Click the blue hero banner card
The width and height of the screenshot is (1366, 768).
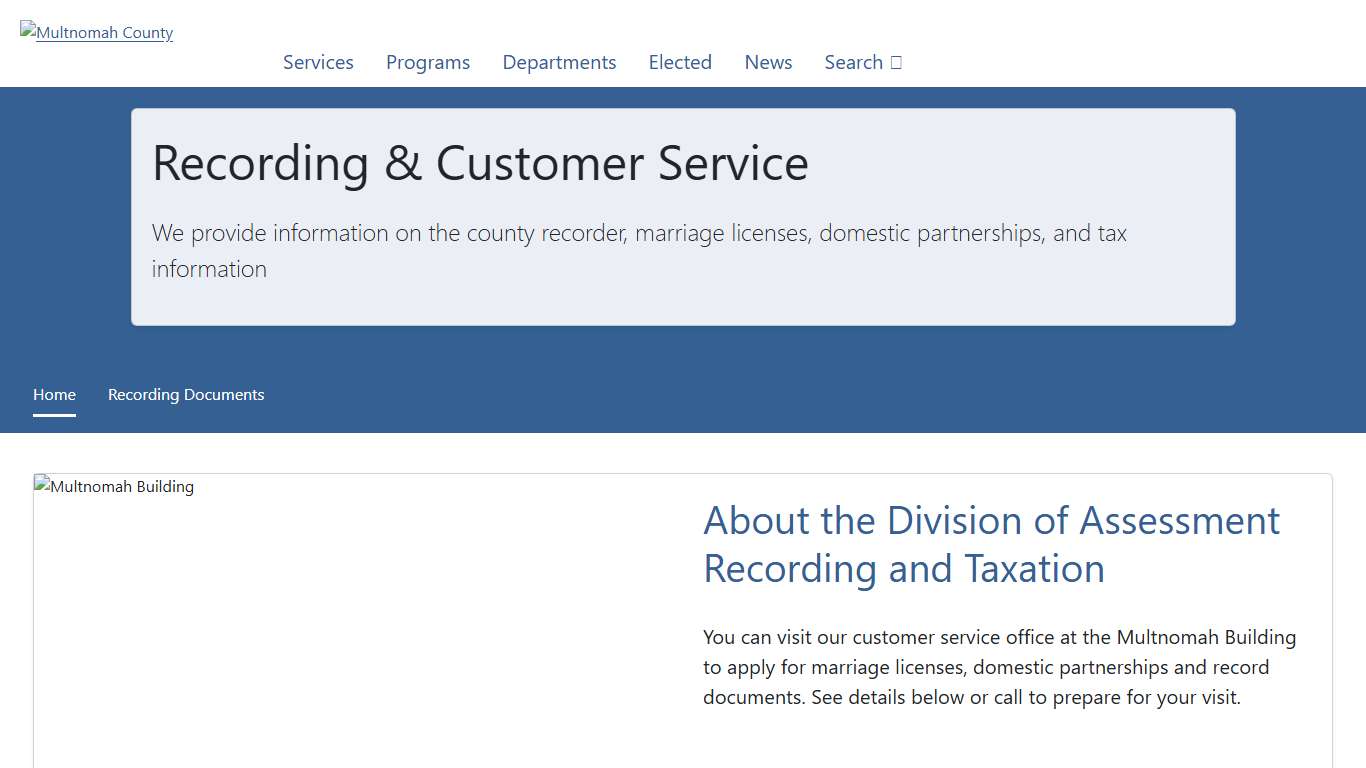click(x=683, y=217)
